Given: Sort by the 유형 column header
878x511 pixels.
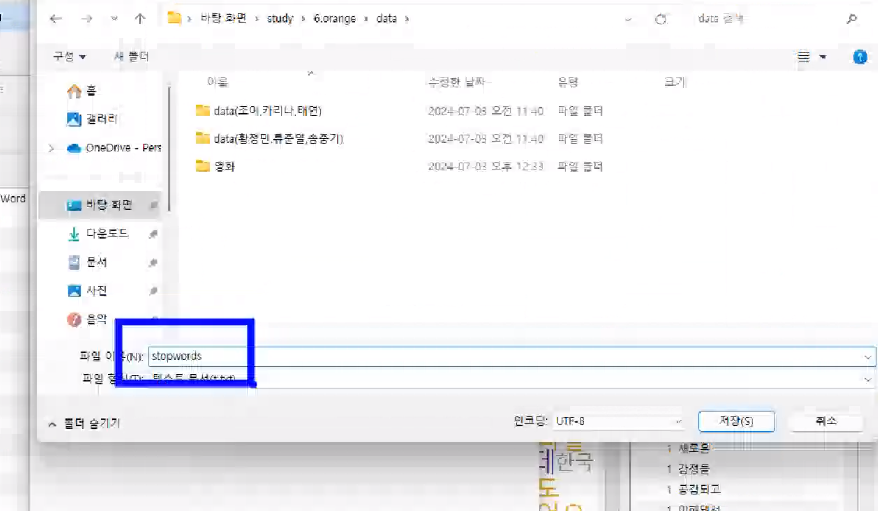Looking at the screenshot, I should (x=567, y=82).
